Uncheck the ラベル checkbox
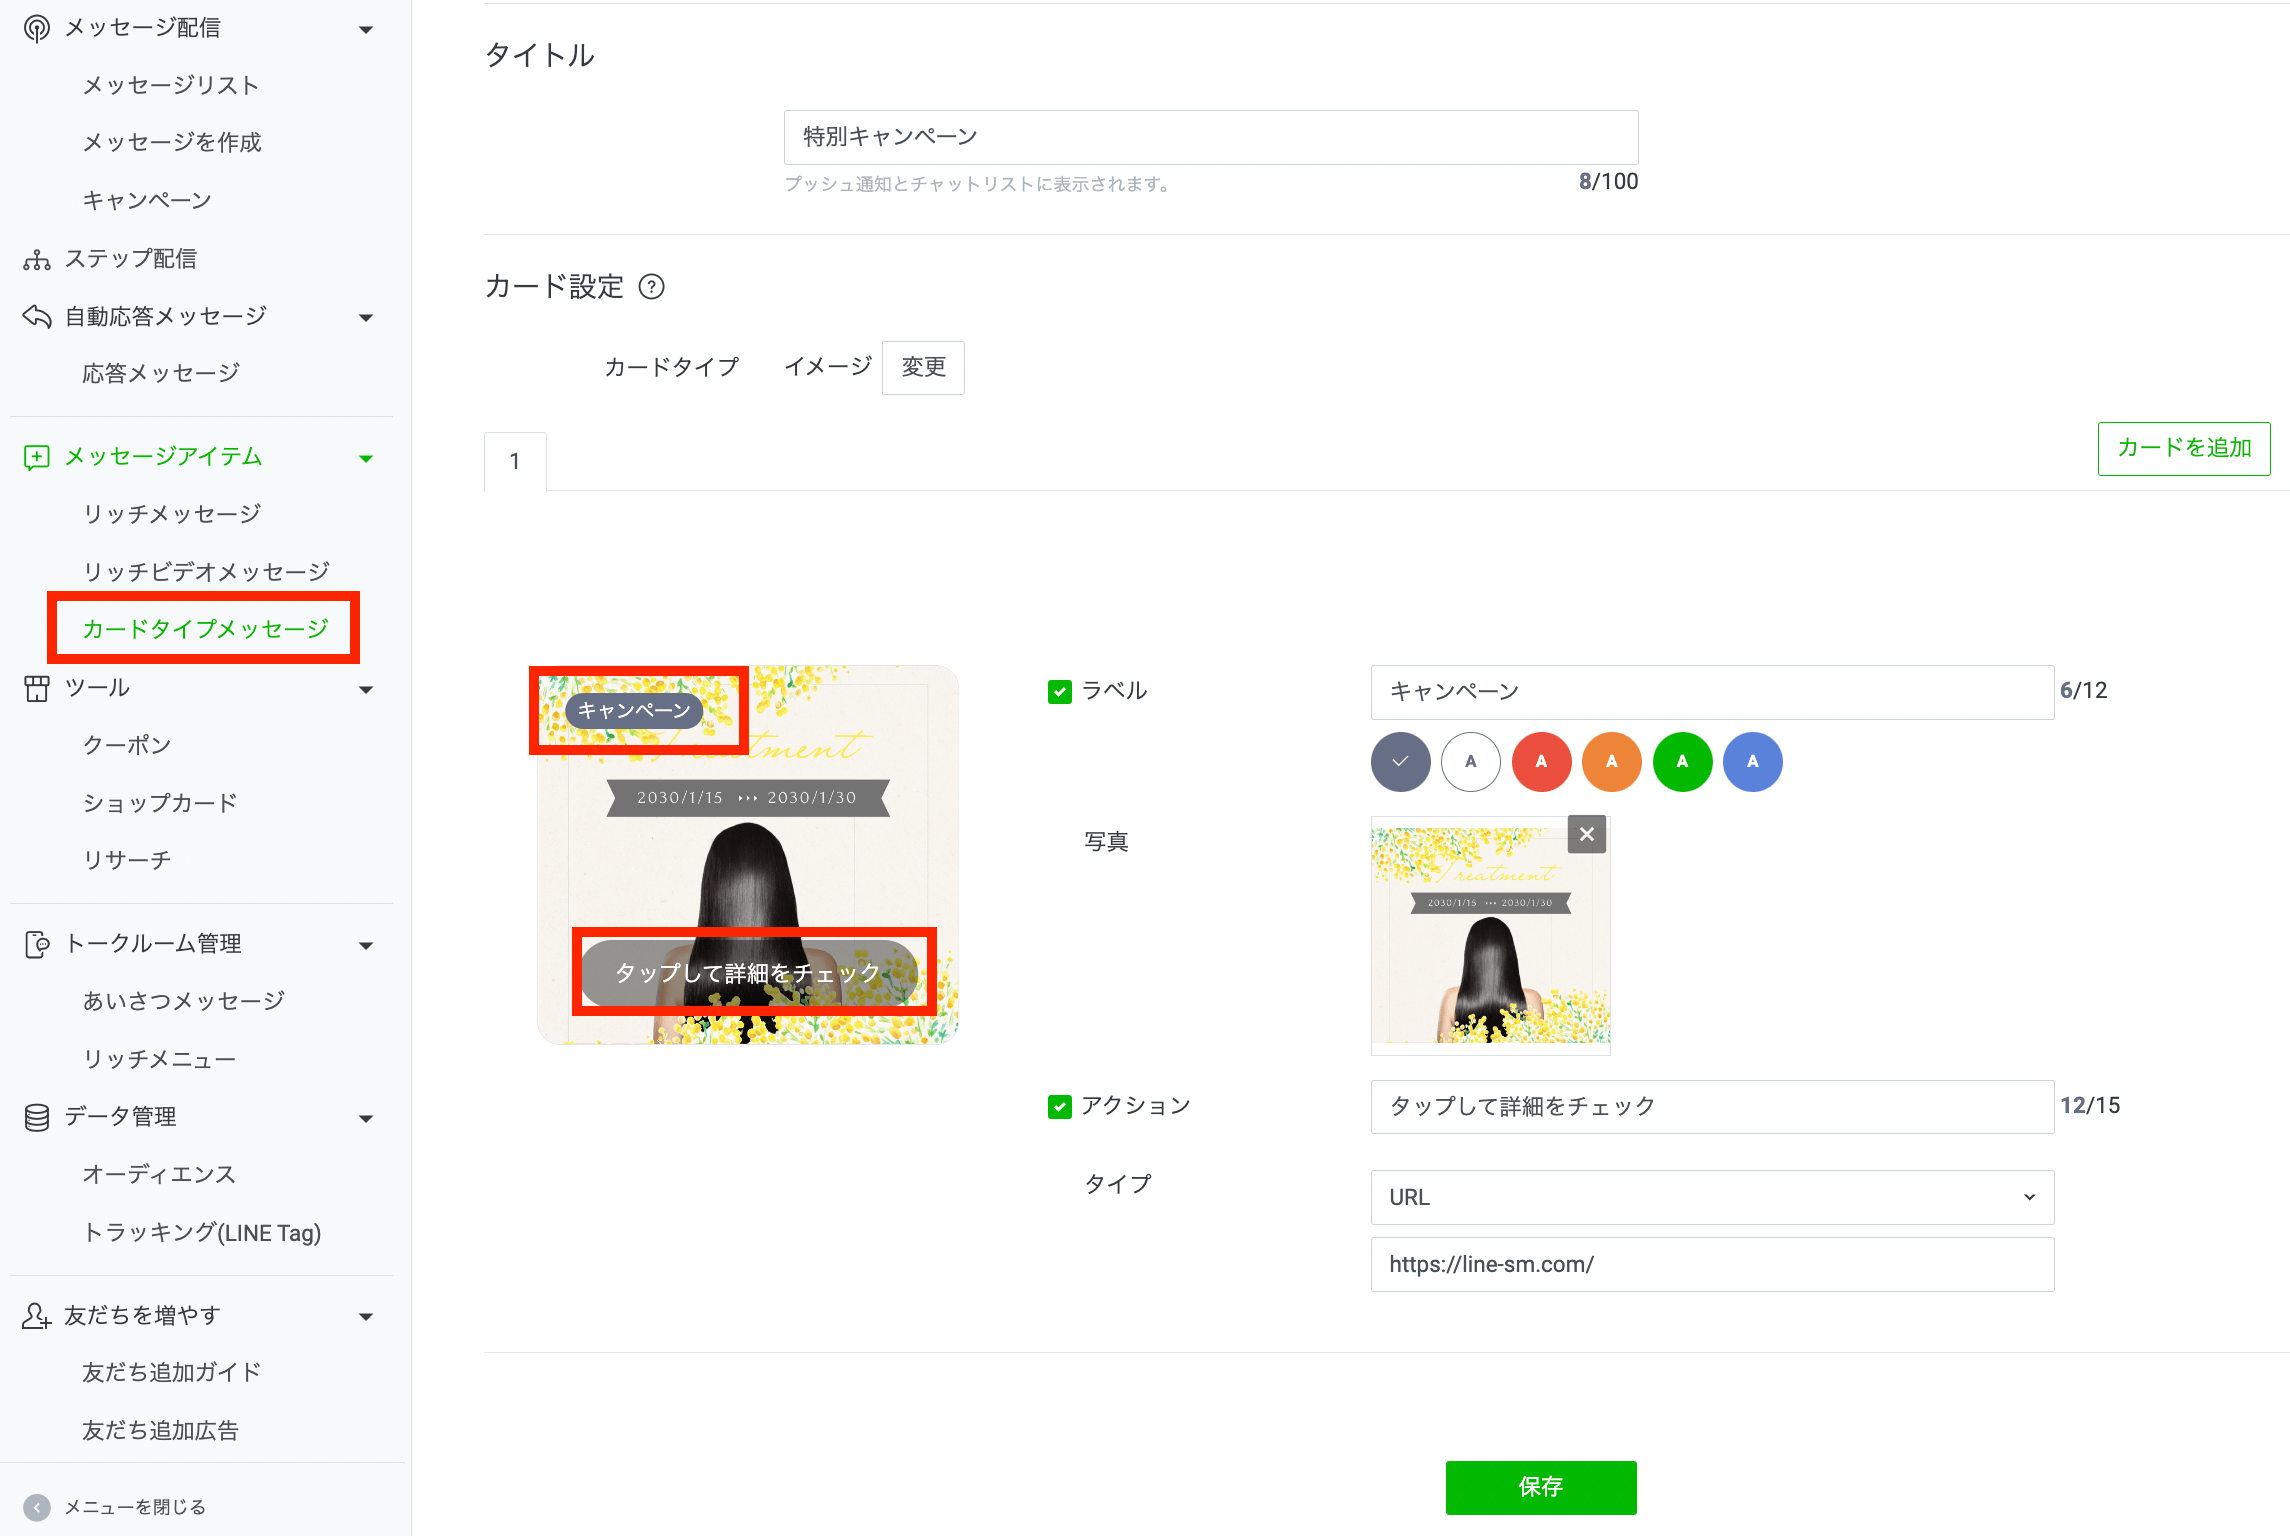This screenshot has height=1536, width=2290. [1059, 691]
